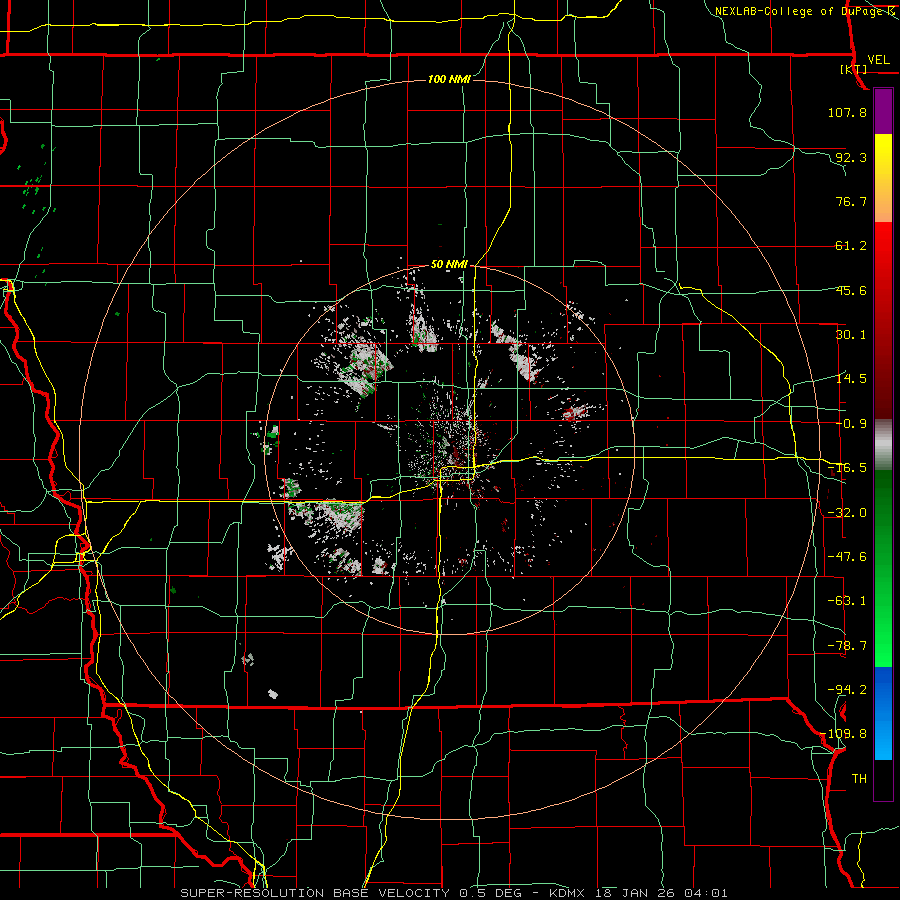Click the 92.3 velocity scale value
The height and width of the screenshot is (900, 900).
[x=851, y=157]
